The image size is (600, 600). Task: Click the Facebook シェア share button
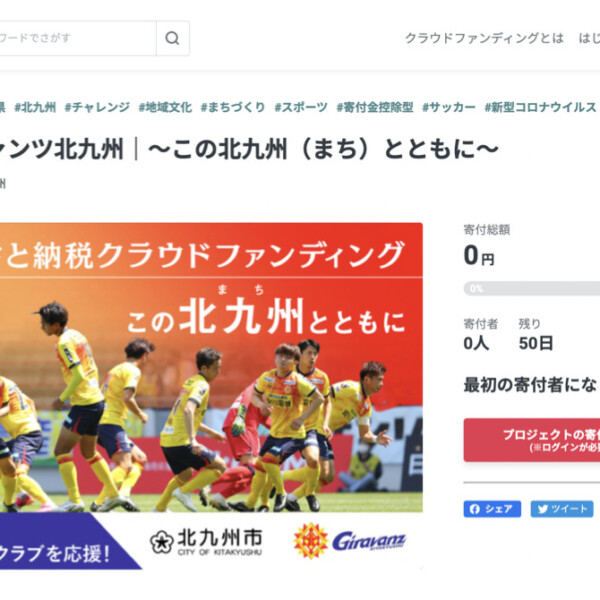pos(492,509)
